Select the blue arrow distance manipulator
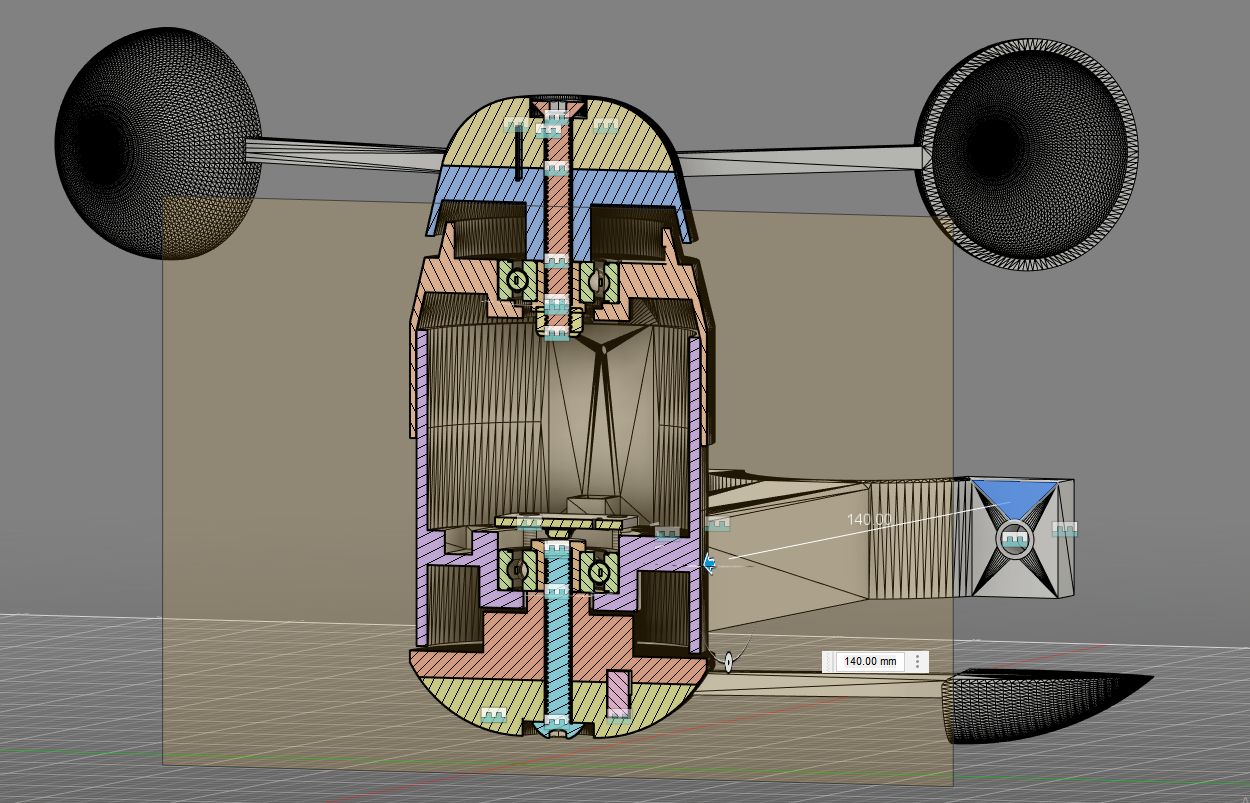The width and height of the screenshot is (1250, 803). coord(709,565)
